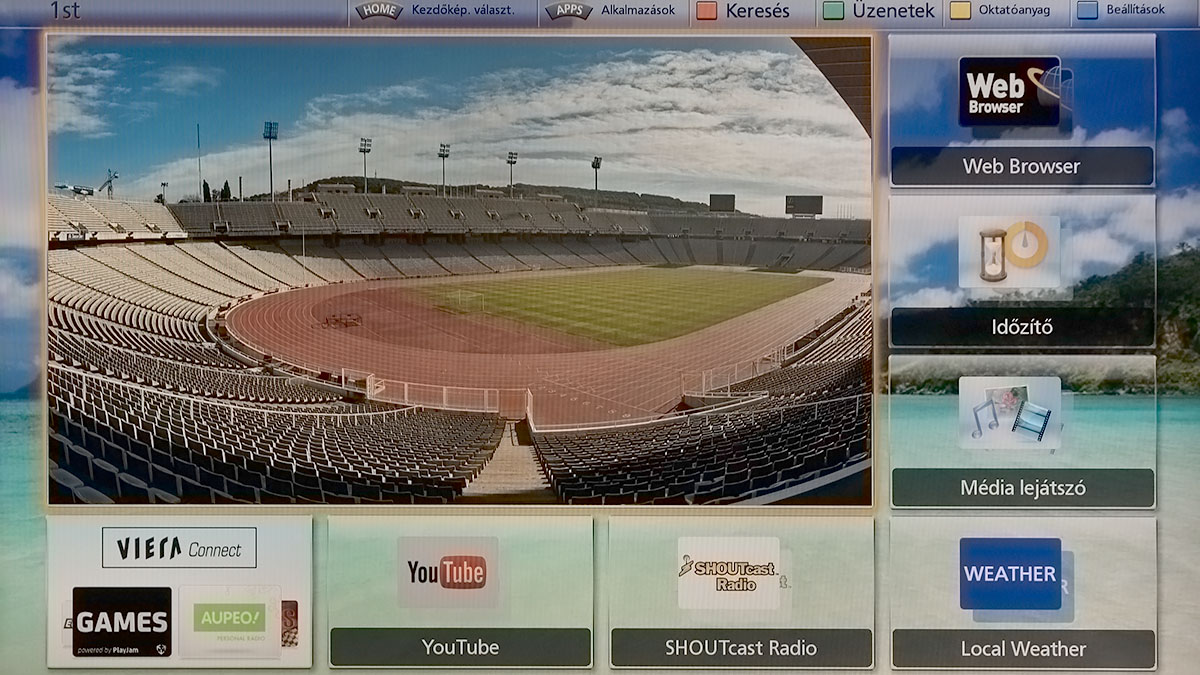Screen dimensions: 1200x675
Task: Click the SHOUTcast Radio label bar
Action: [x=741, y=648]
